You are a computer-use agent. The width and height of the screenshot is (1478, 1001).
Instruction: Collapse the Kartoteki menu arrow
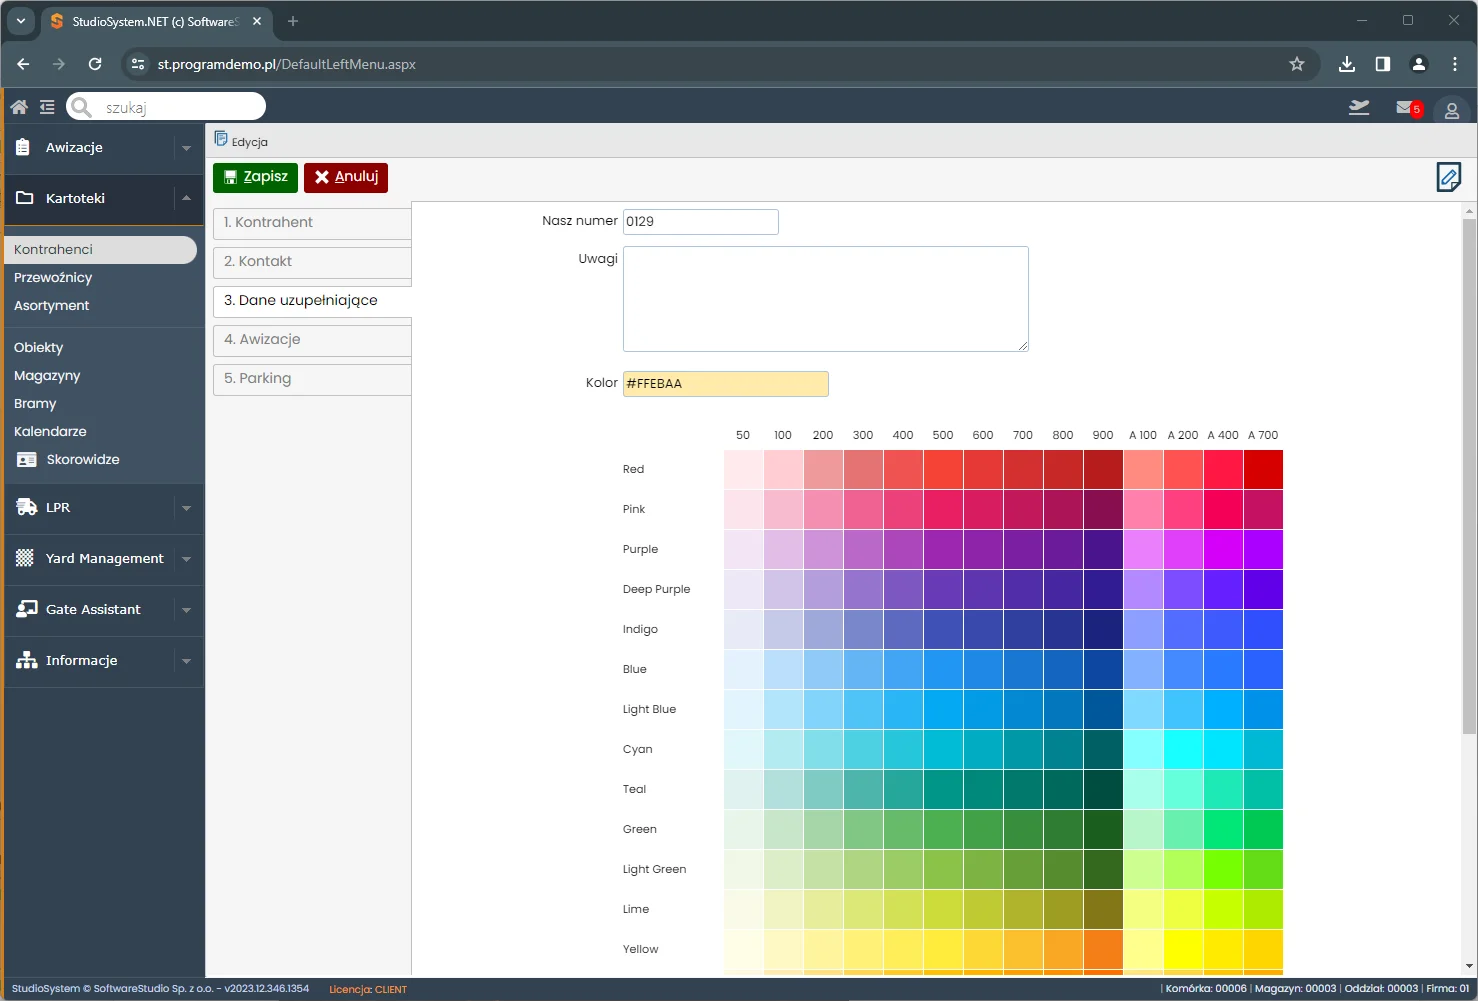click(186, 198)
